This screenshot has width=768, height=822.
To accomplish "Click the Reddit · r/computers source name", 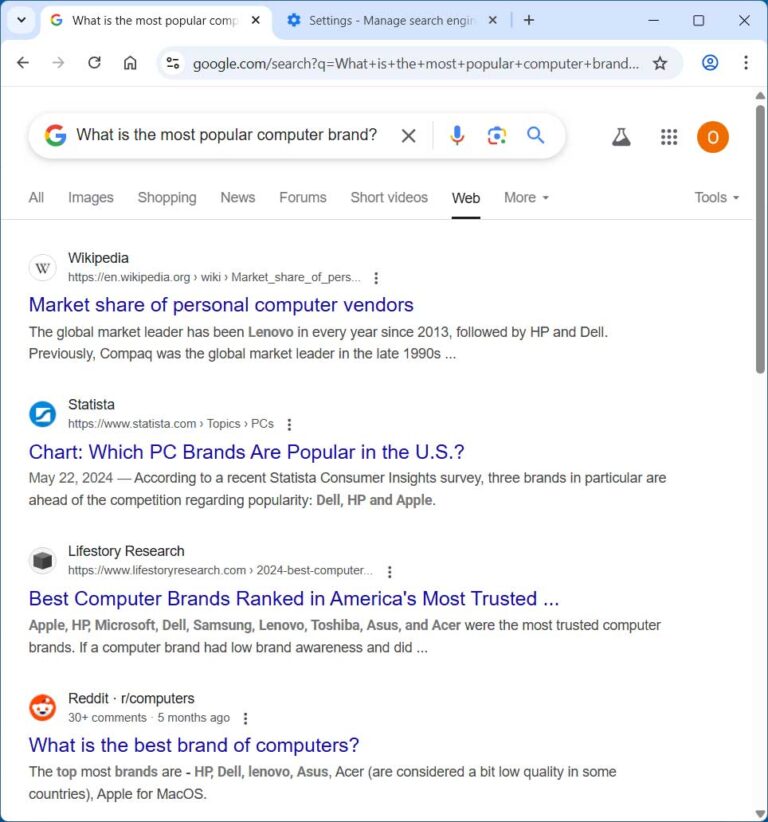I will click(131, 699).
